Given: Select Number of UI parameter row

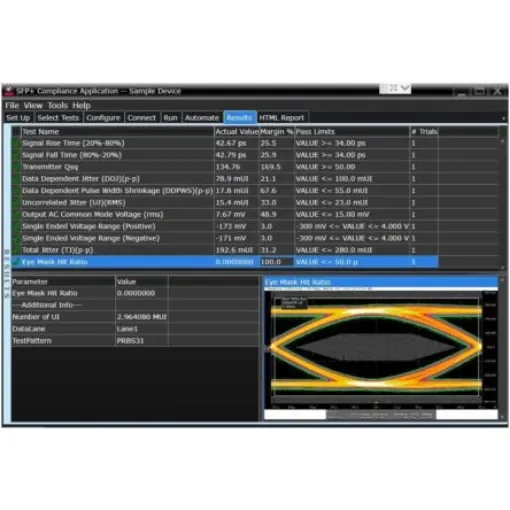Looking at the screenshot, I should point(135,317).
